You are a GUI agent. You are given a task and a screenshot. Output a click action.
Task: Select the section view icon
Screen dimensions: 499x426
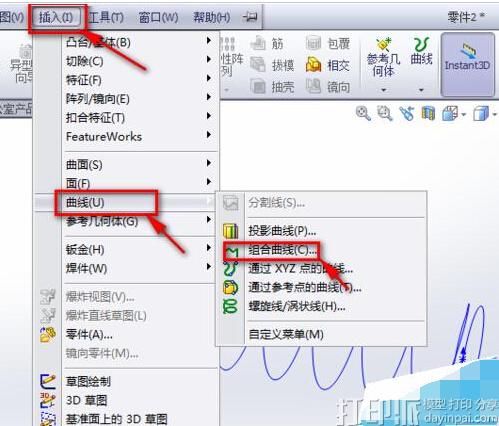pyautogui.click(x=428, y=113)
